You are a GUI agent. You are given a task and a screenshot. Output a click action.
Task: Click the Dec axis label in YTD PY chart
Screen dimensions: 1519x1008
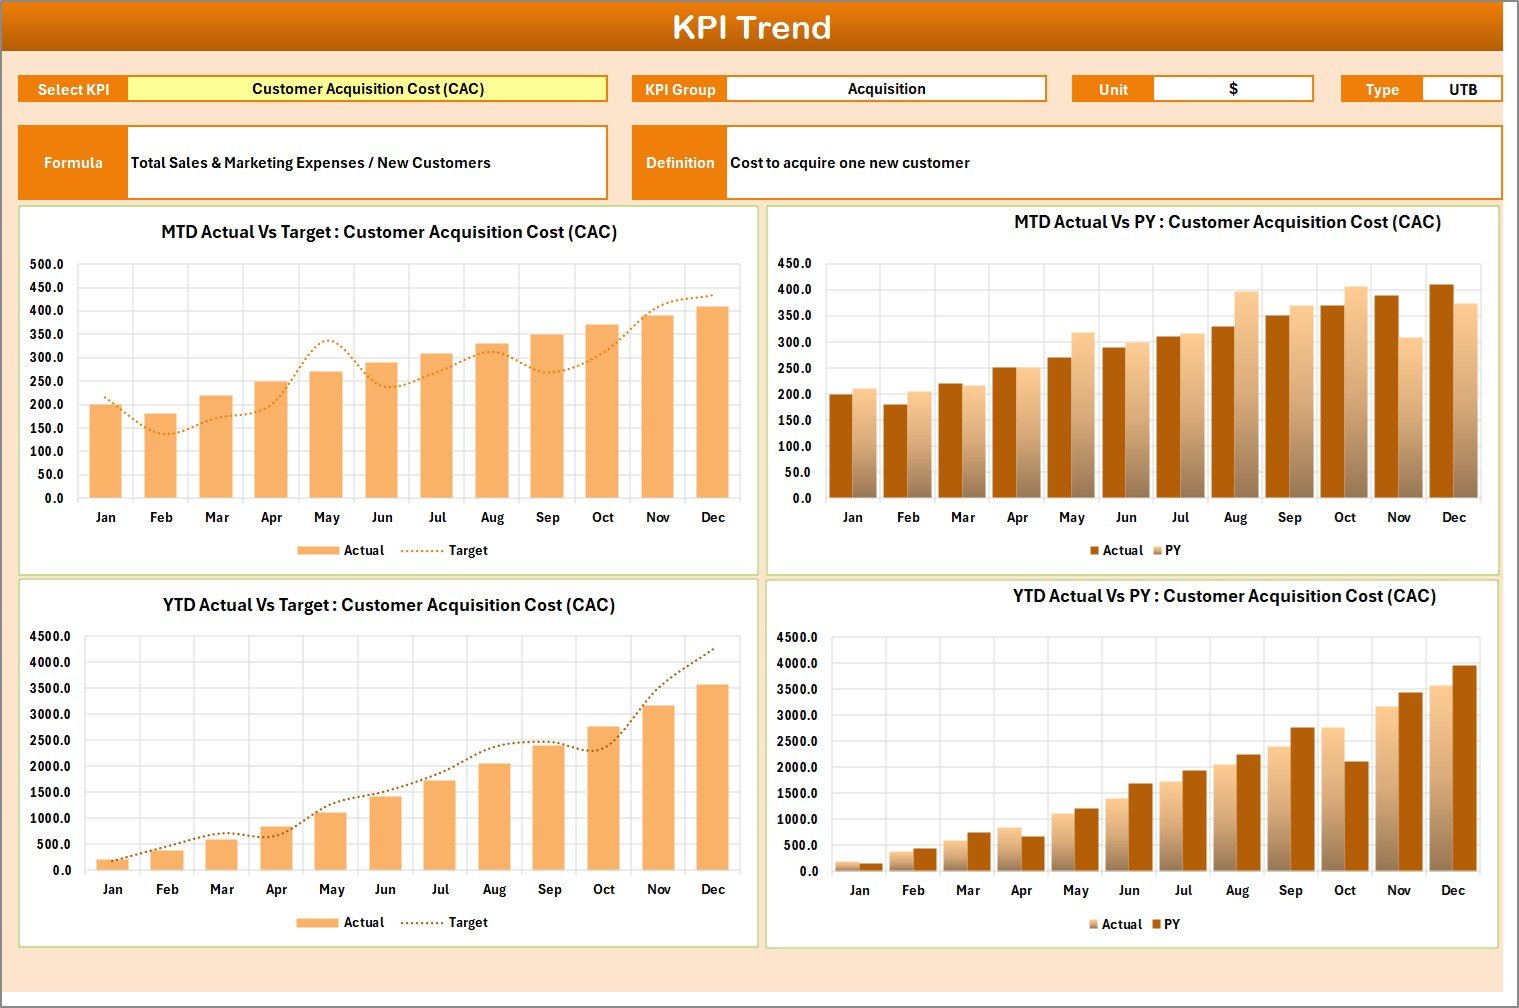click(x=1453, y=889)
